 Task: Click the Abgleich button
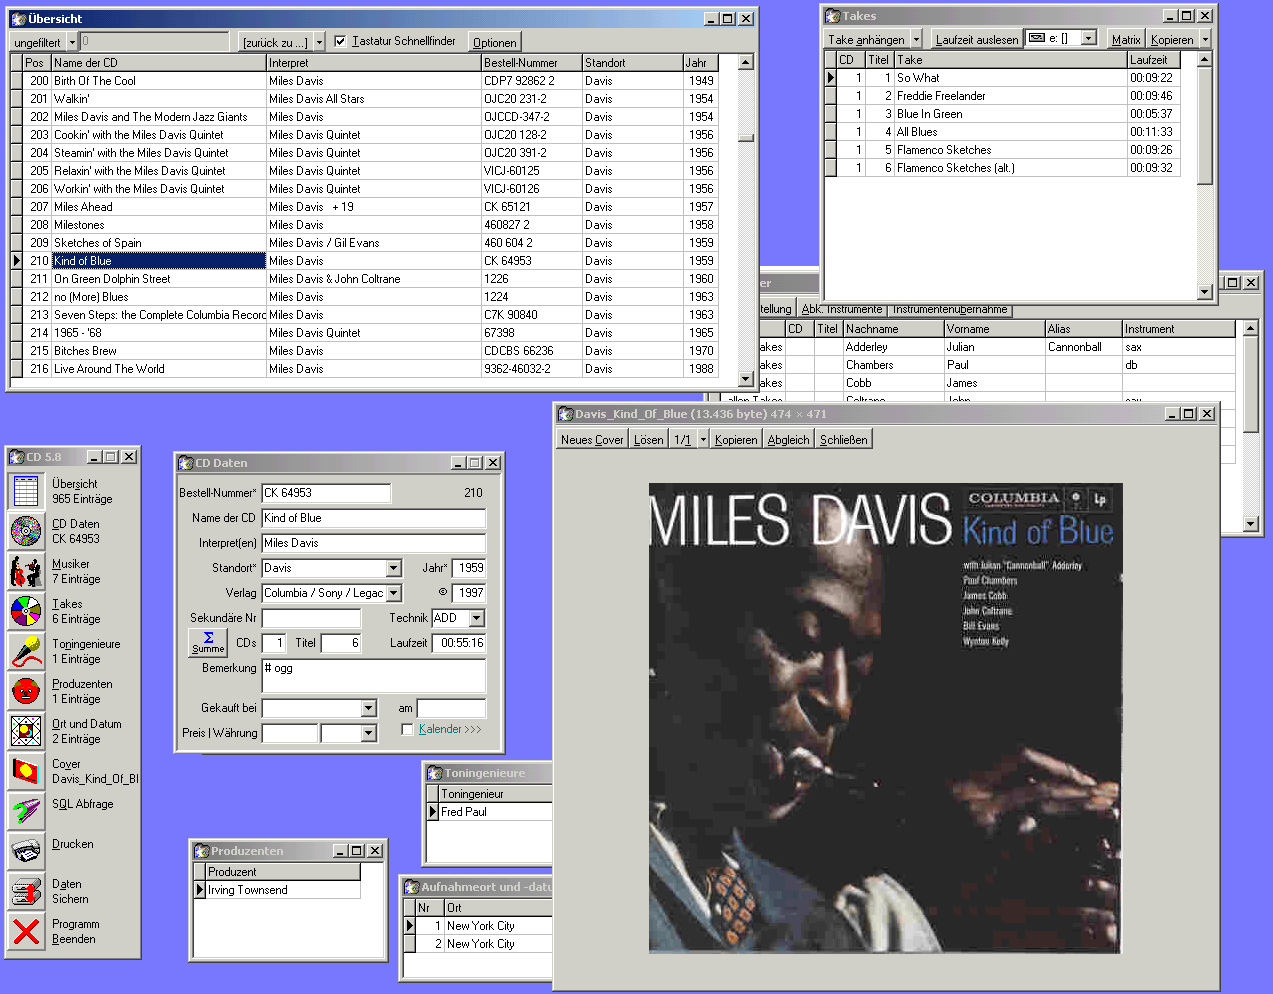pos(788,439)
